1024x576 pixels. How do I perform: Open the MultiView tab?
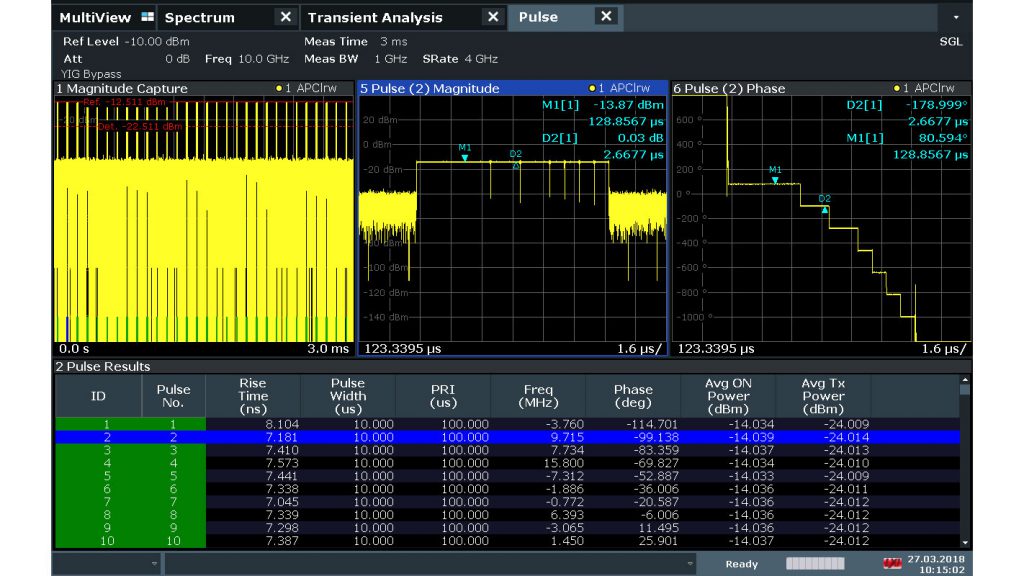pos(95,17)
